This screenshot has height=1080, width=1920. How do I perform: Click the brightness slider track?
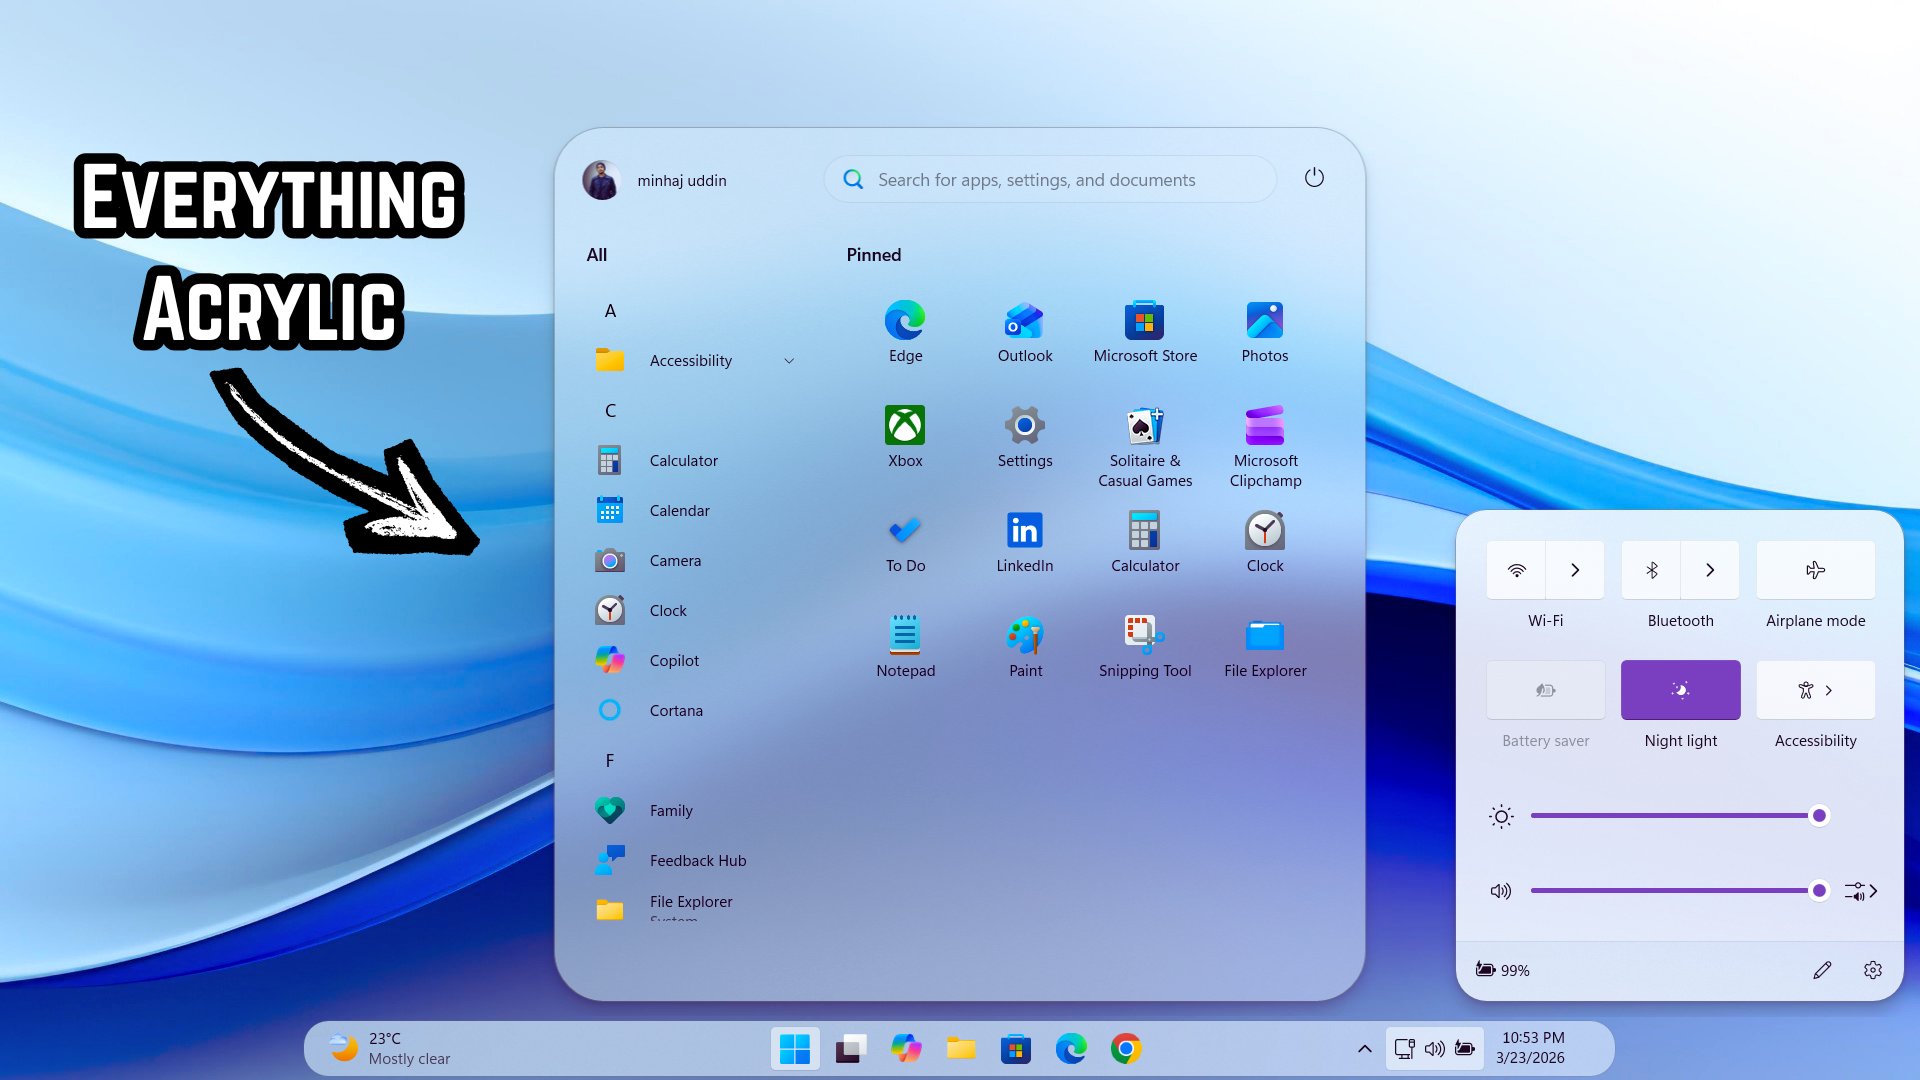(1670, 816)
